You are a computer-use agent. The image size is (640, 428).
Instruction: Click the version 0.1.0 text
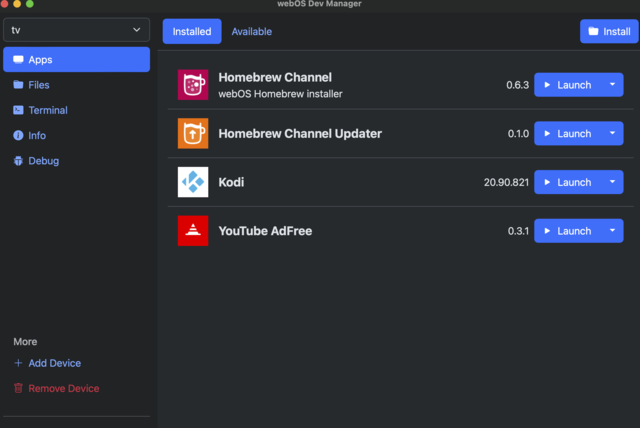pos(518,133)
